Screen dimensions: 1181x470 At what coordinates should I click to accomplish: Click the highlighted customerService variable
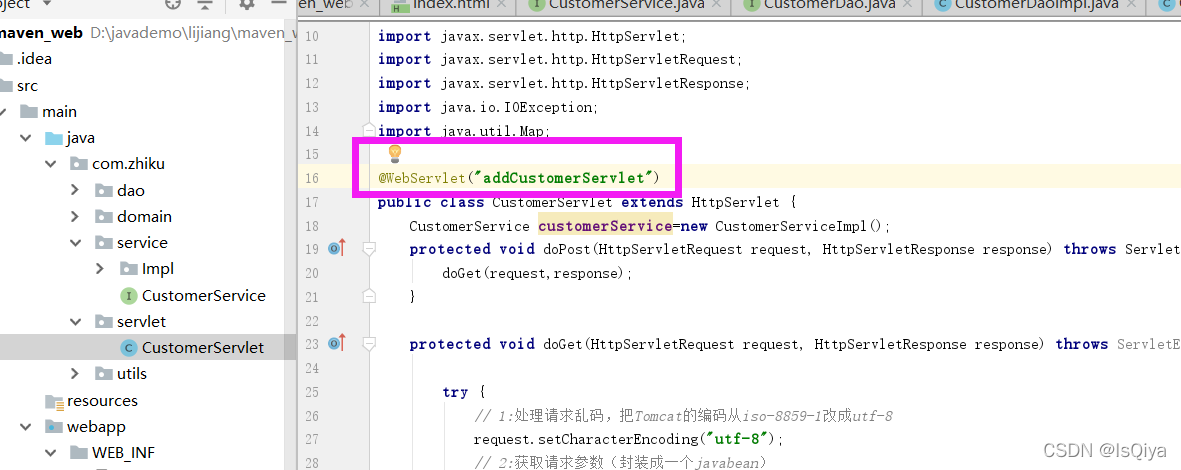coord(604,225)
